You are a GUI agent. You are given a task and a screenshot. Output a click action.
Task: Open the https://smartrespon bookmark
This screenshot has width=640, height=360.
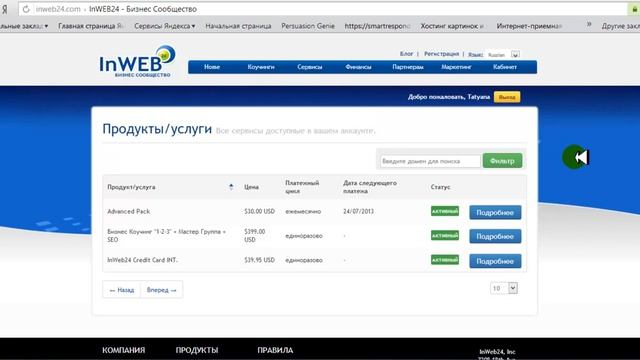(x=377, y=26)
